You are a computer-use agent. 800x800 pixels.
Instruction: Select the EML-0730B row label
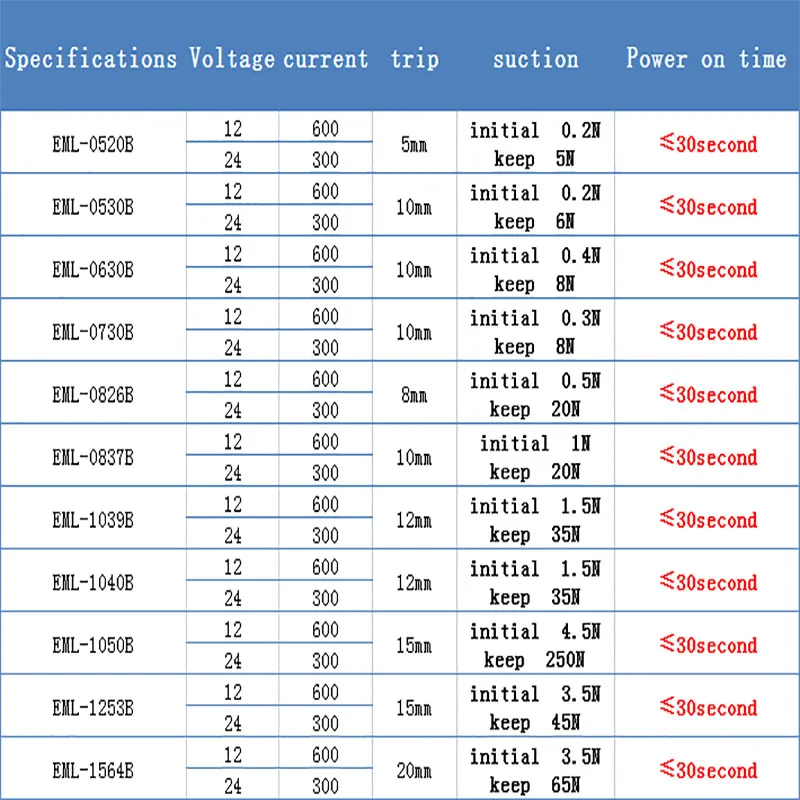click(x=93, y=332)
